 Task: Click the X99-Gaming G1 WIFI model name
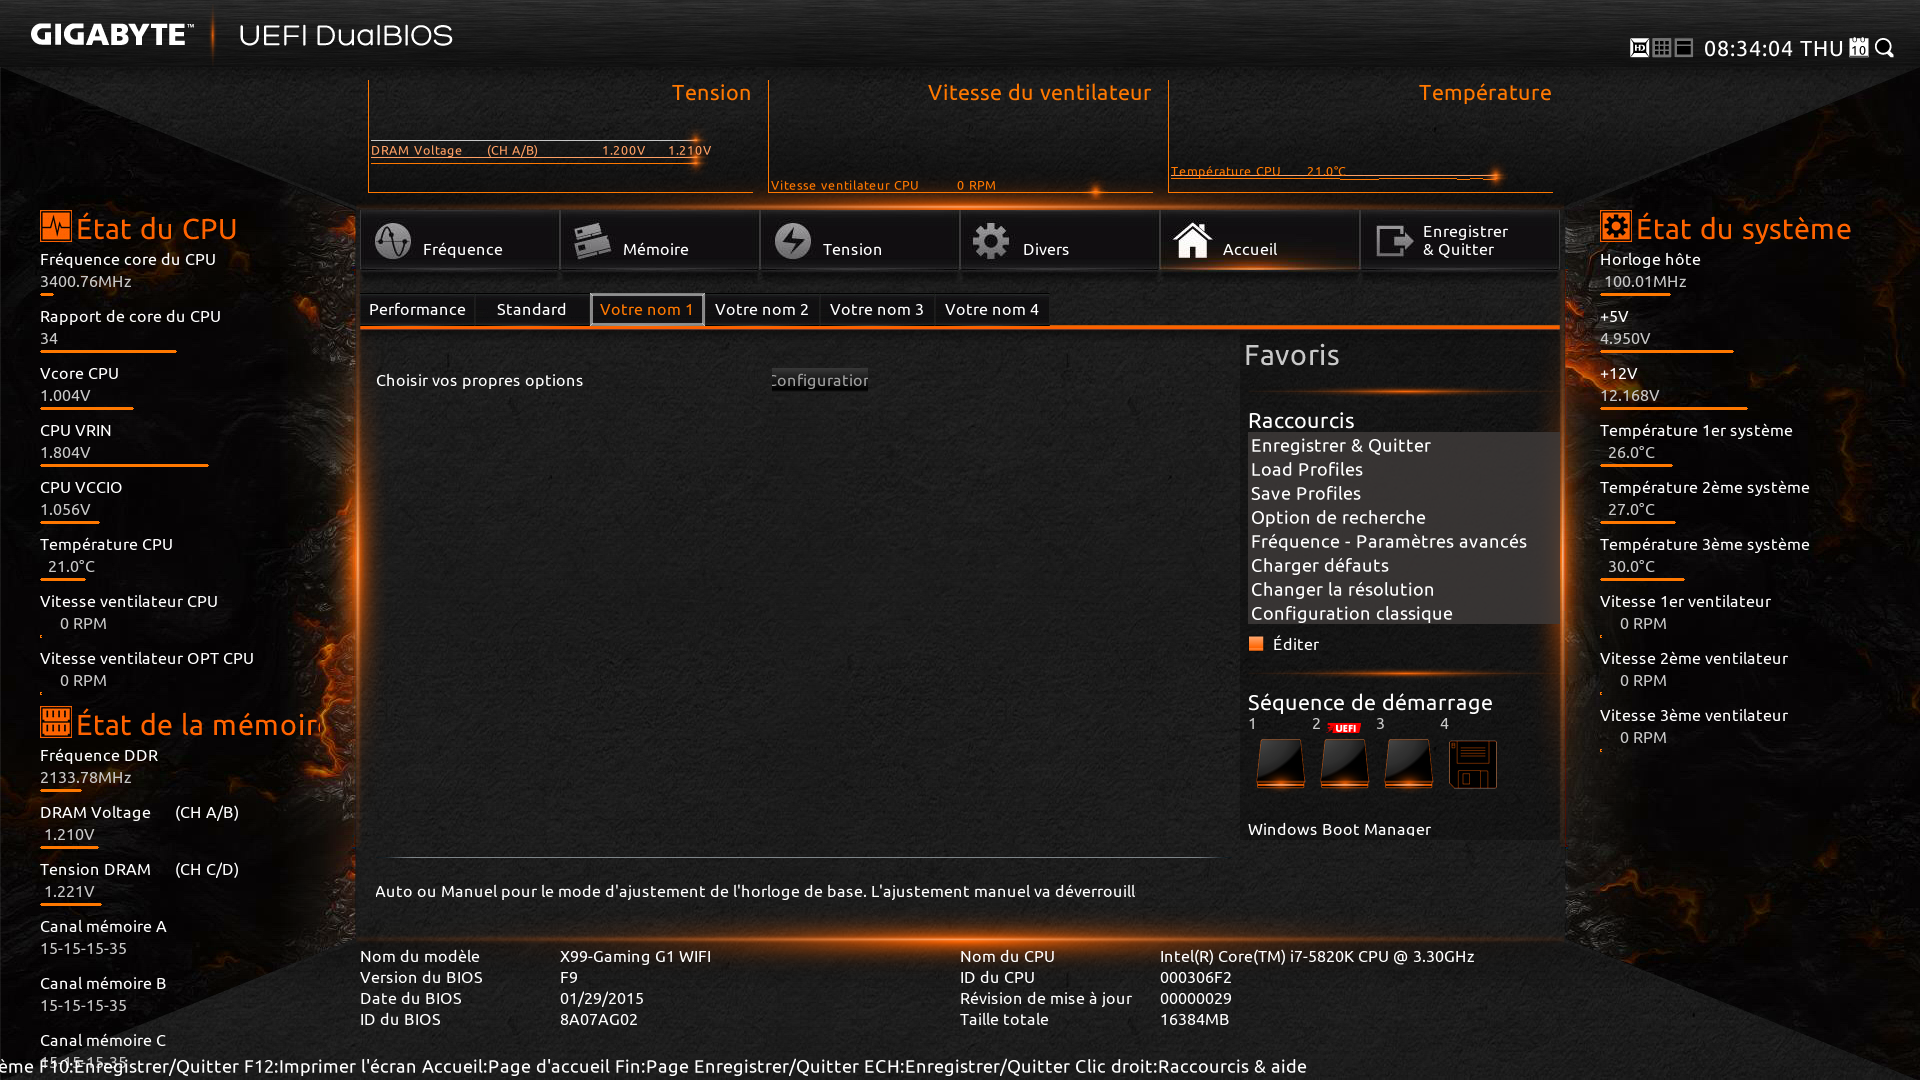[x=635, y=956]
